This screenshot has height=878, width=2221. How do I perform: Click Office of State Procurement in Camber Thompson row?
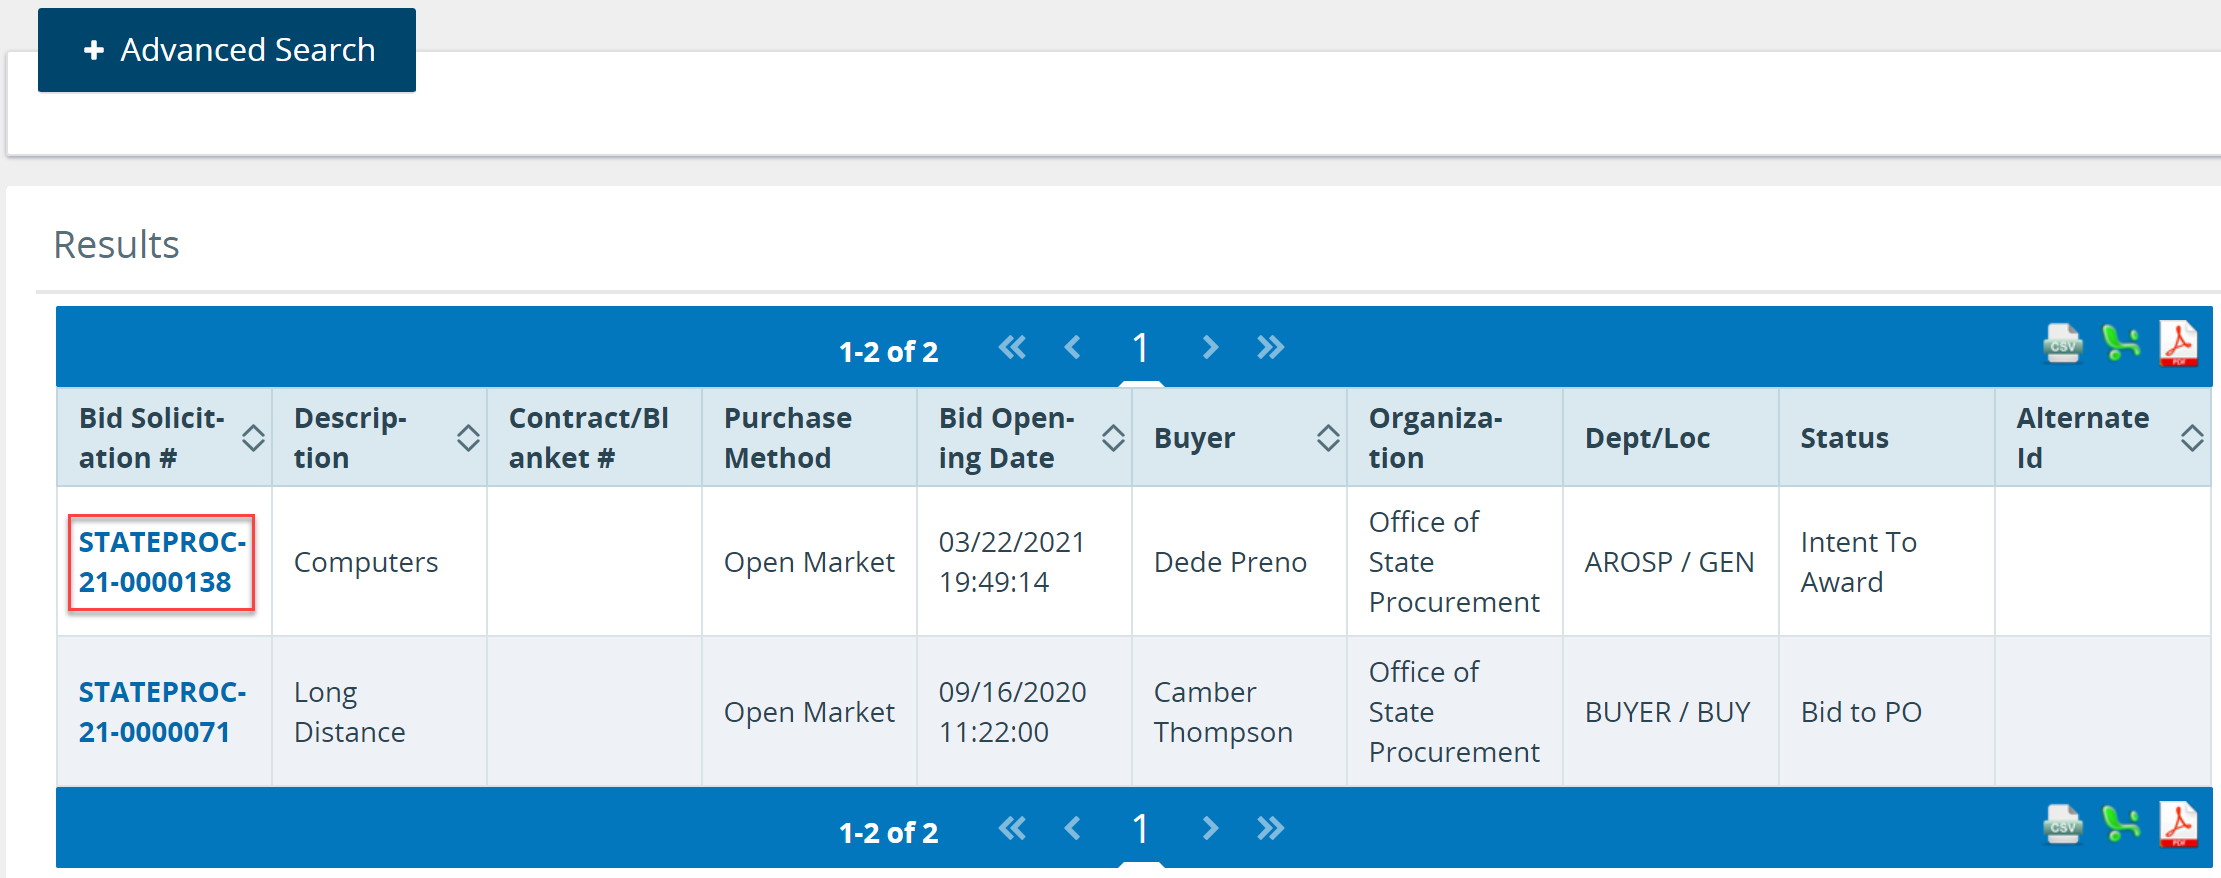point(1454,712)
